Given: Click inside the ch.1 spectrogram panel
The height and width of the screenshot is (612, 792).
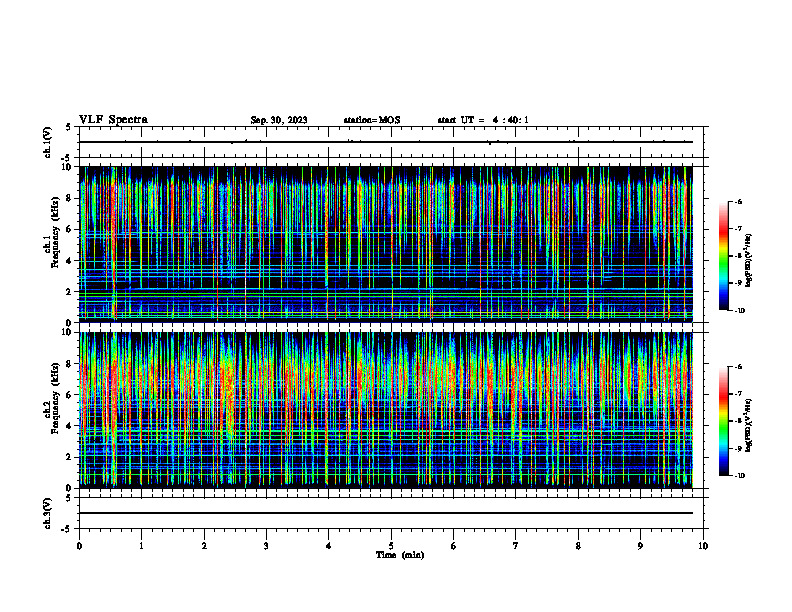Looking at the screenshot, I should pyautogui.click(x=386, y=244).
